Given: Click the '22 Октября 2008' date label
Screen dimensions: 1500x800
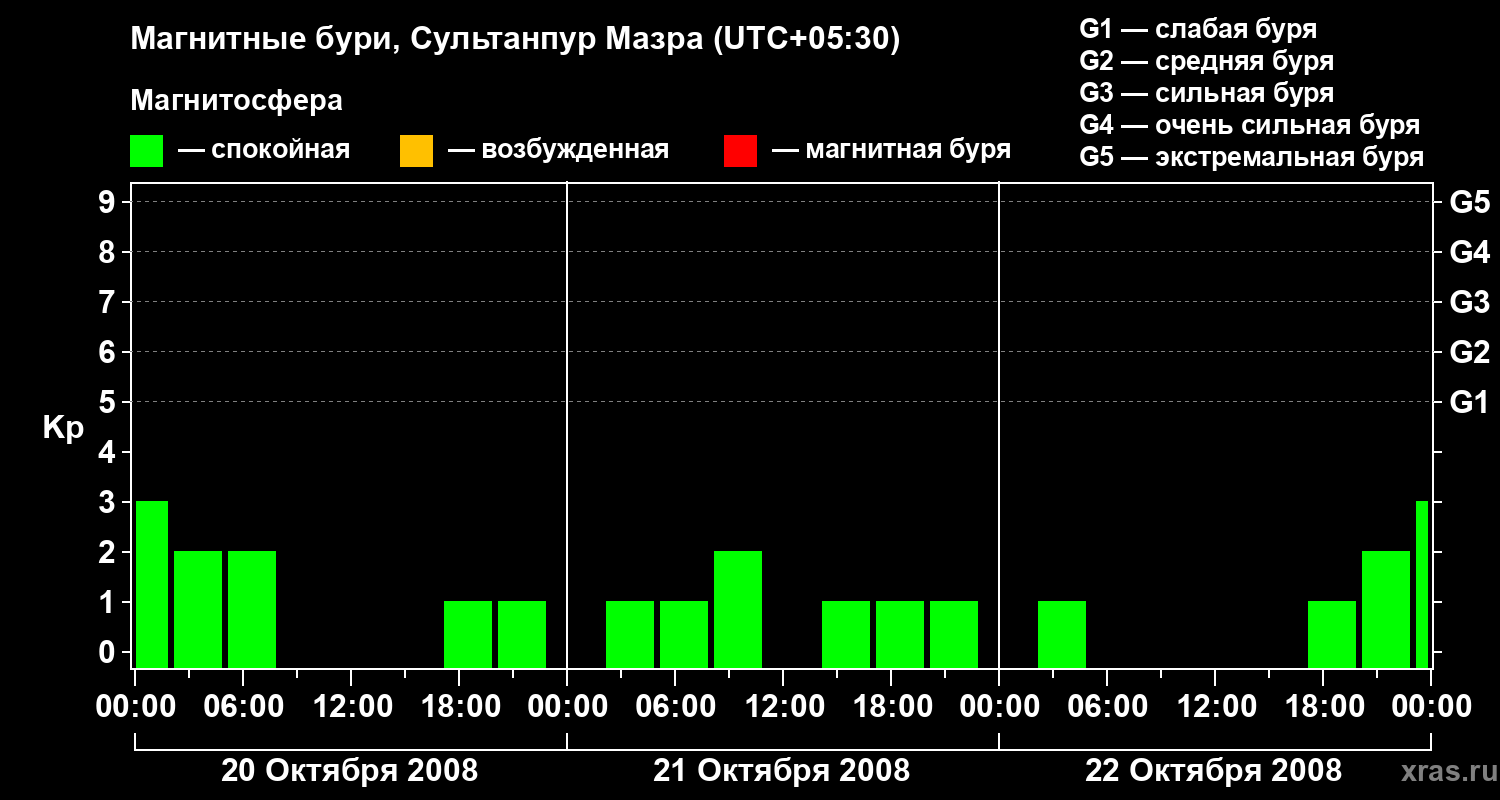Looking at the screenshot, I should point(1214,771).
